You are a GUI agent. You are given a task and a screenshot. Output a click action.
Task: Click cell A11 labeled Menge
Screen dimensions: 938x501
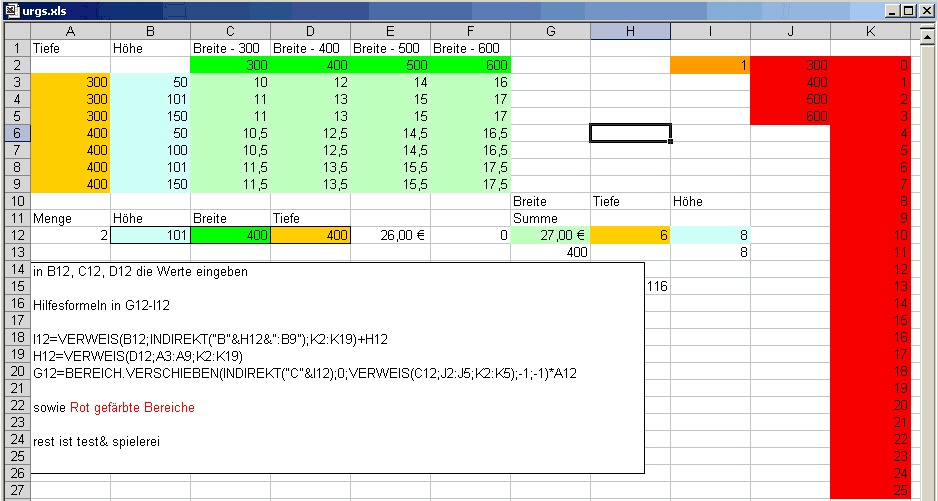(x=71, y=218)
